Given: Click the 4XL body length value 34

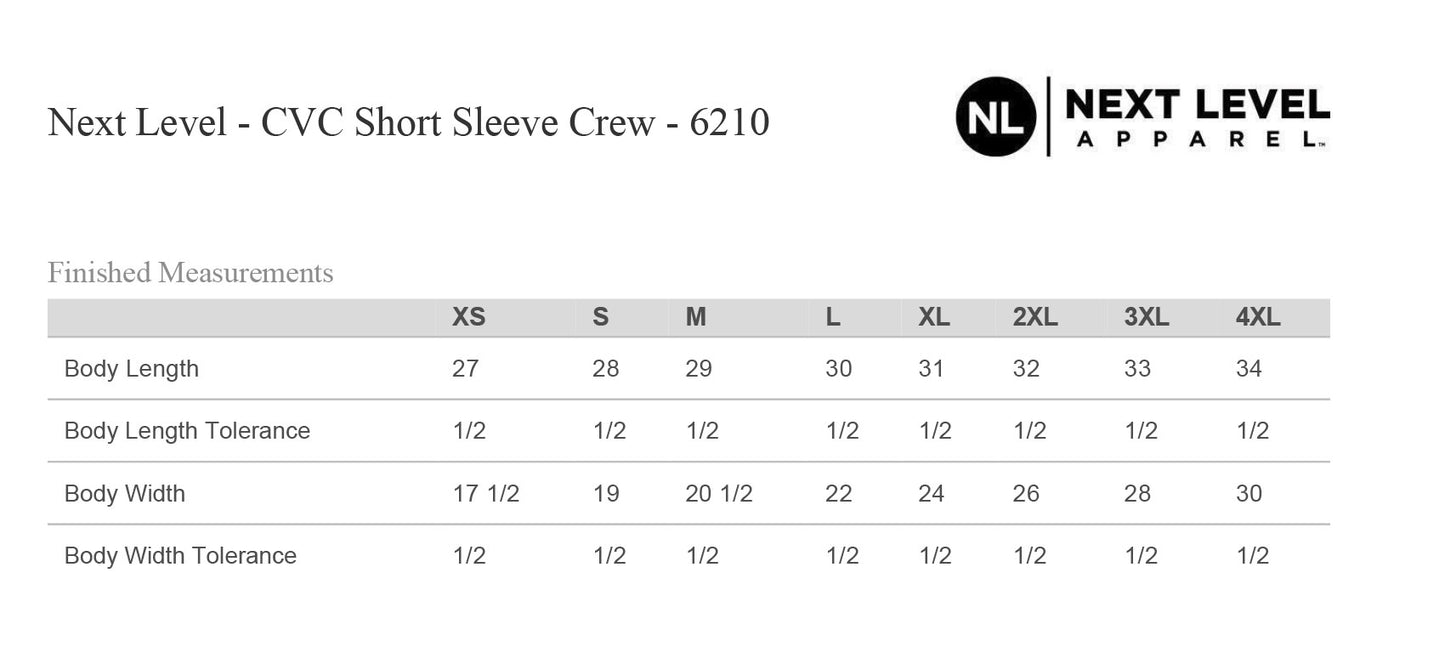Looking at the screenshot, I should point(1248,369).
